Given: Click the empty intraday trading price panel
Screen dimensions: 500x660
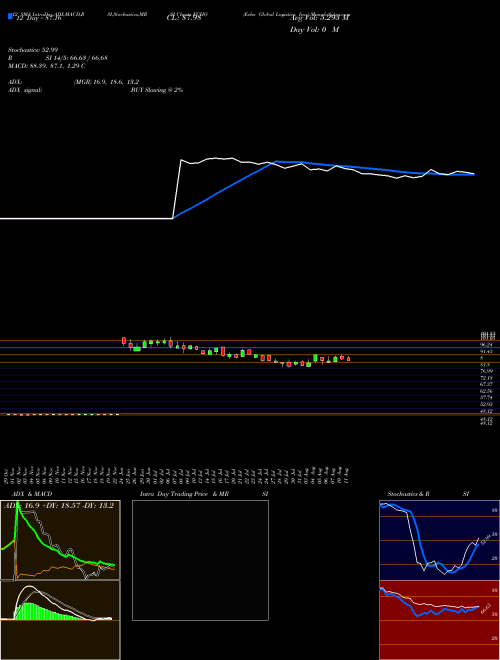Looking at the screenshot, I should coord(200,560).
